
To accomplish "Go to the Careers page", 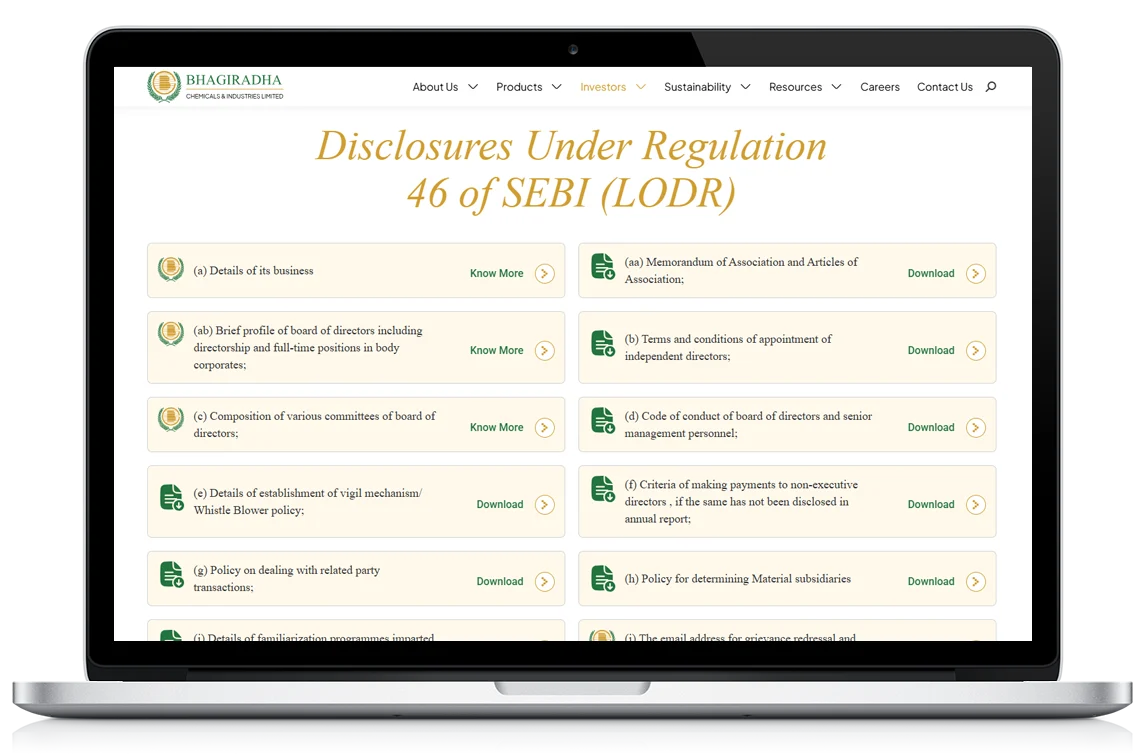I will click(880, 87).
